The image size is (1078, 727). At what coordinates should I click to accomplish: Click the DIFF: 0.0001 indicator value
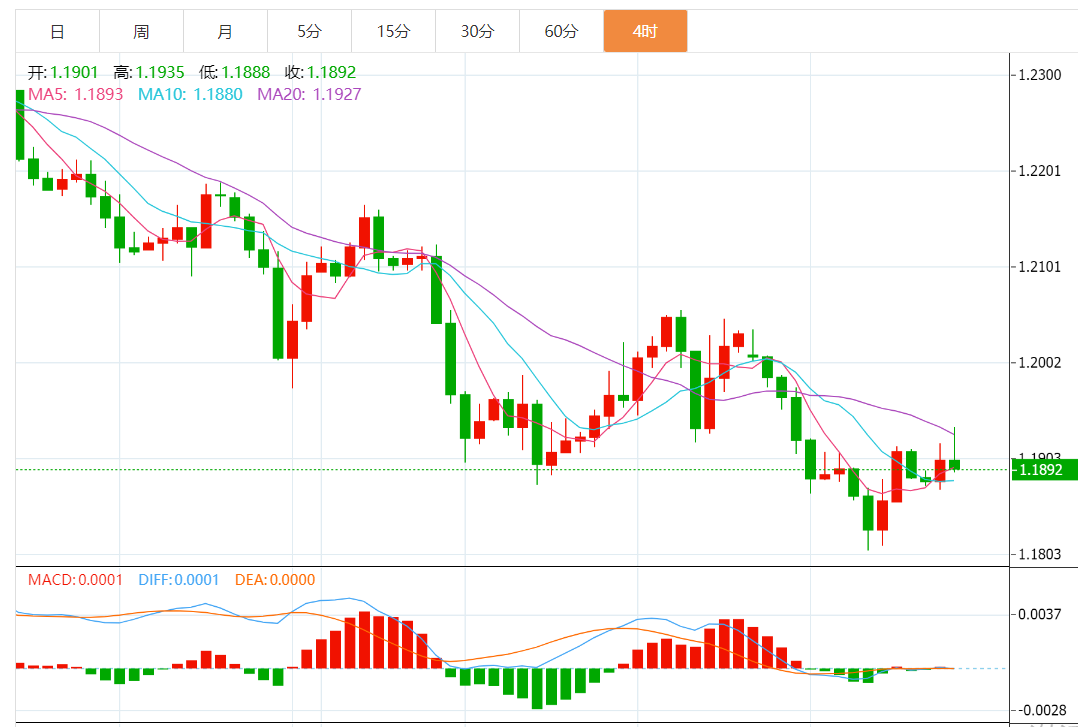coord(179,580)
